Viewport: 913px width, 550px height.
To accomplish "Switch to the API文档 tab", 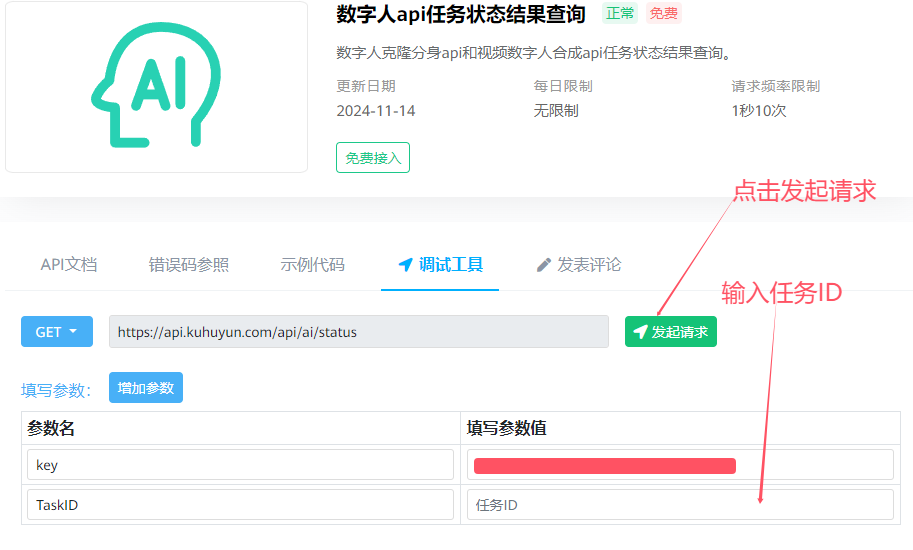I will point(69,265).
